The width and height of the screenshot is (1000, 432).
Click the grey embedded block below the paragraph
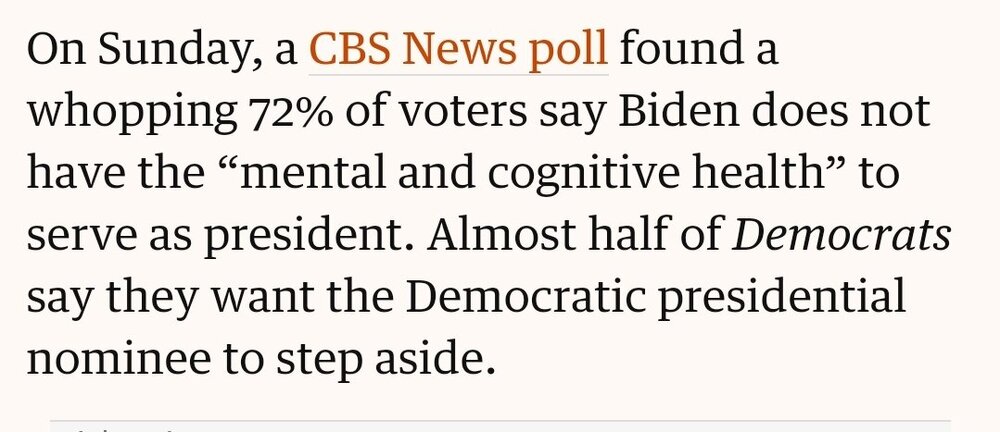click(x=500, y=426)
